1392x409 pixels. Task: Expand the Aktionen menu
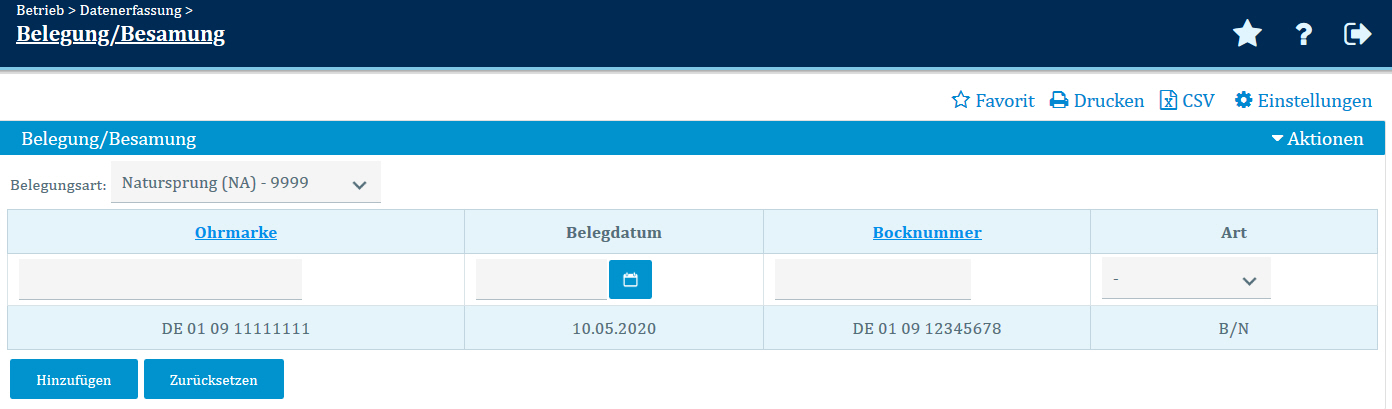1317,139
